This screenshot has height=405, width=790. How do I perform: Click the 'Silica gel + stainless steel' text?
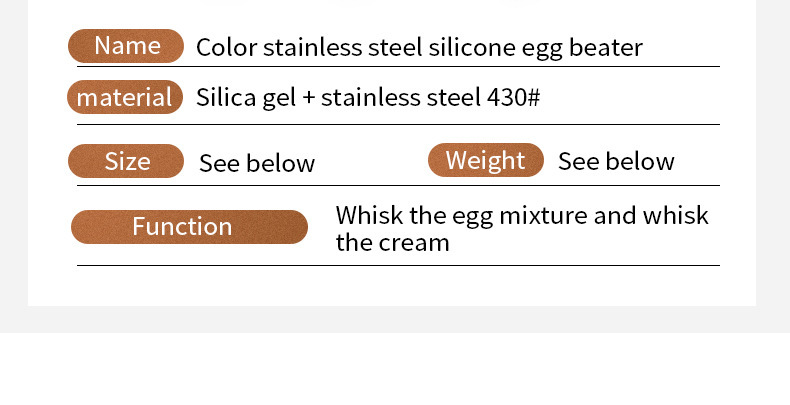pyautogui.click(x=340, y=98)
